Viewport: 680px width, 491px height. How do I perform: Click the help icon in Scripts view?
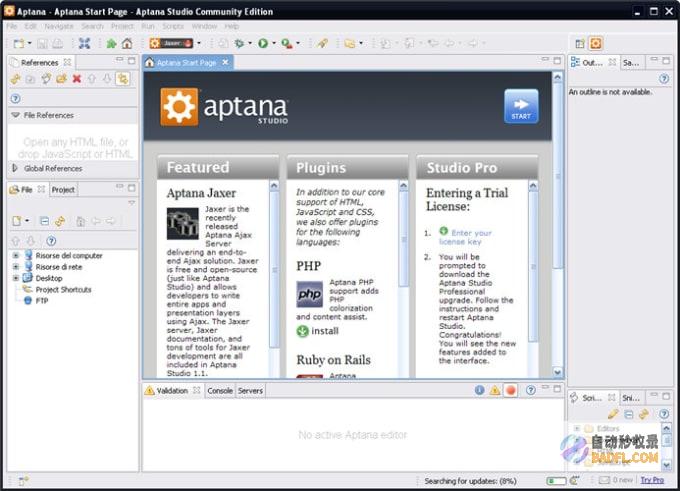tap(664, 414)
